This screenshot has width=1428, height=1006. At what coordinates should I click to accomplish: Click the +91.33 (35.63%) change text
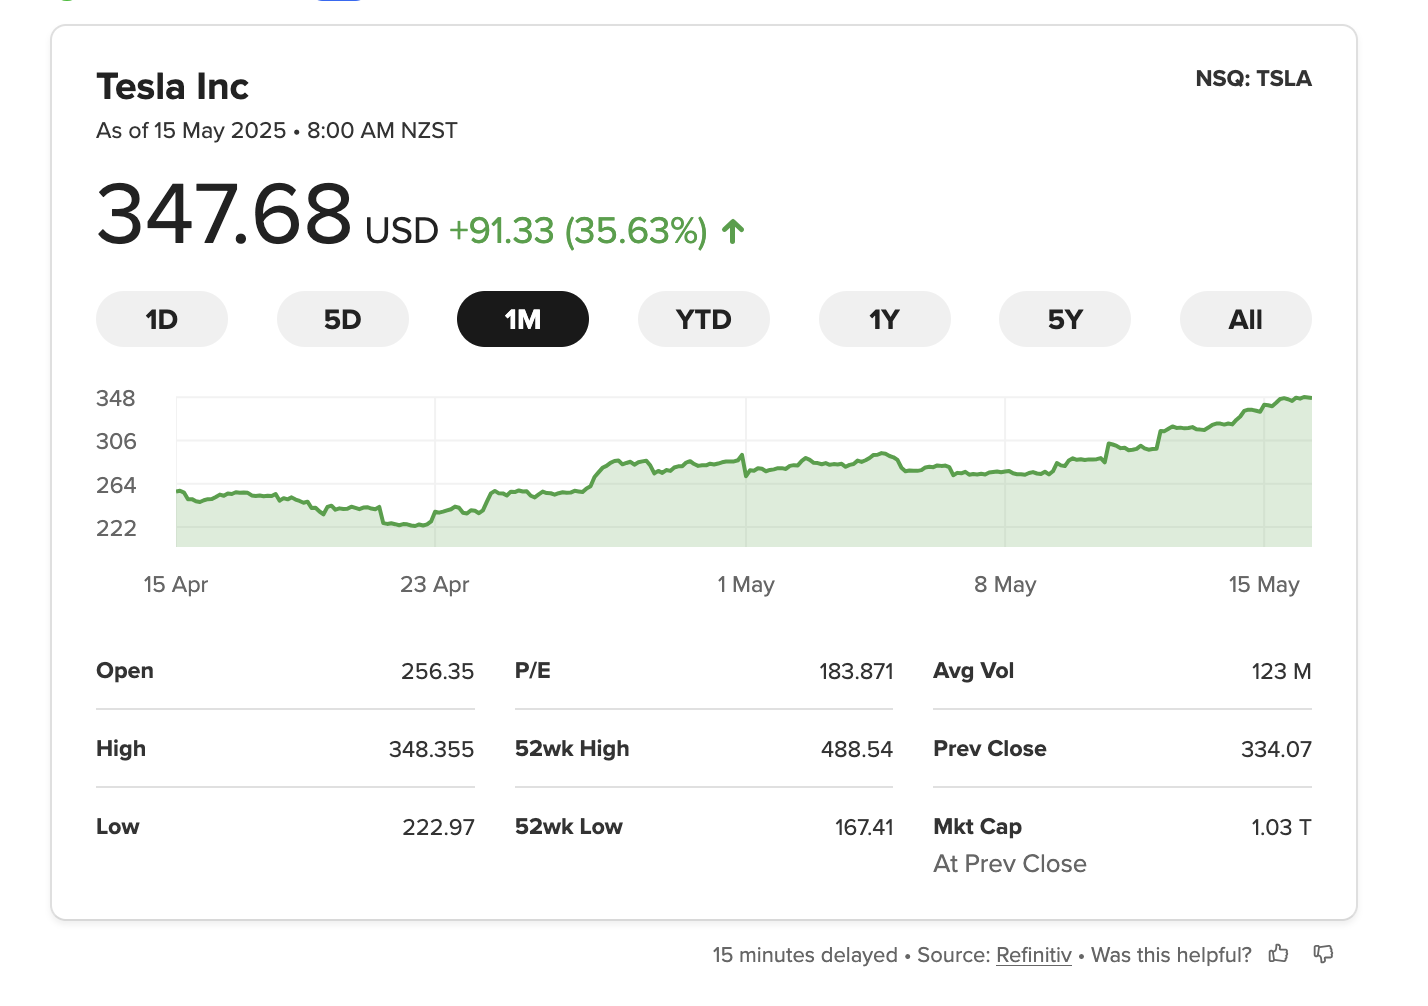[x=578, y=231]
